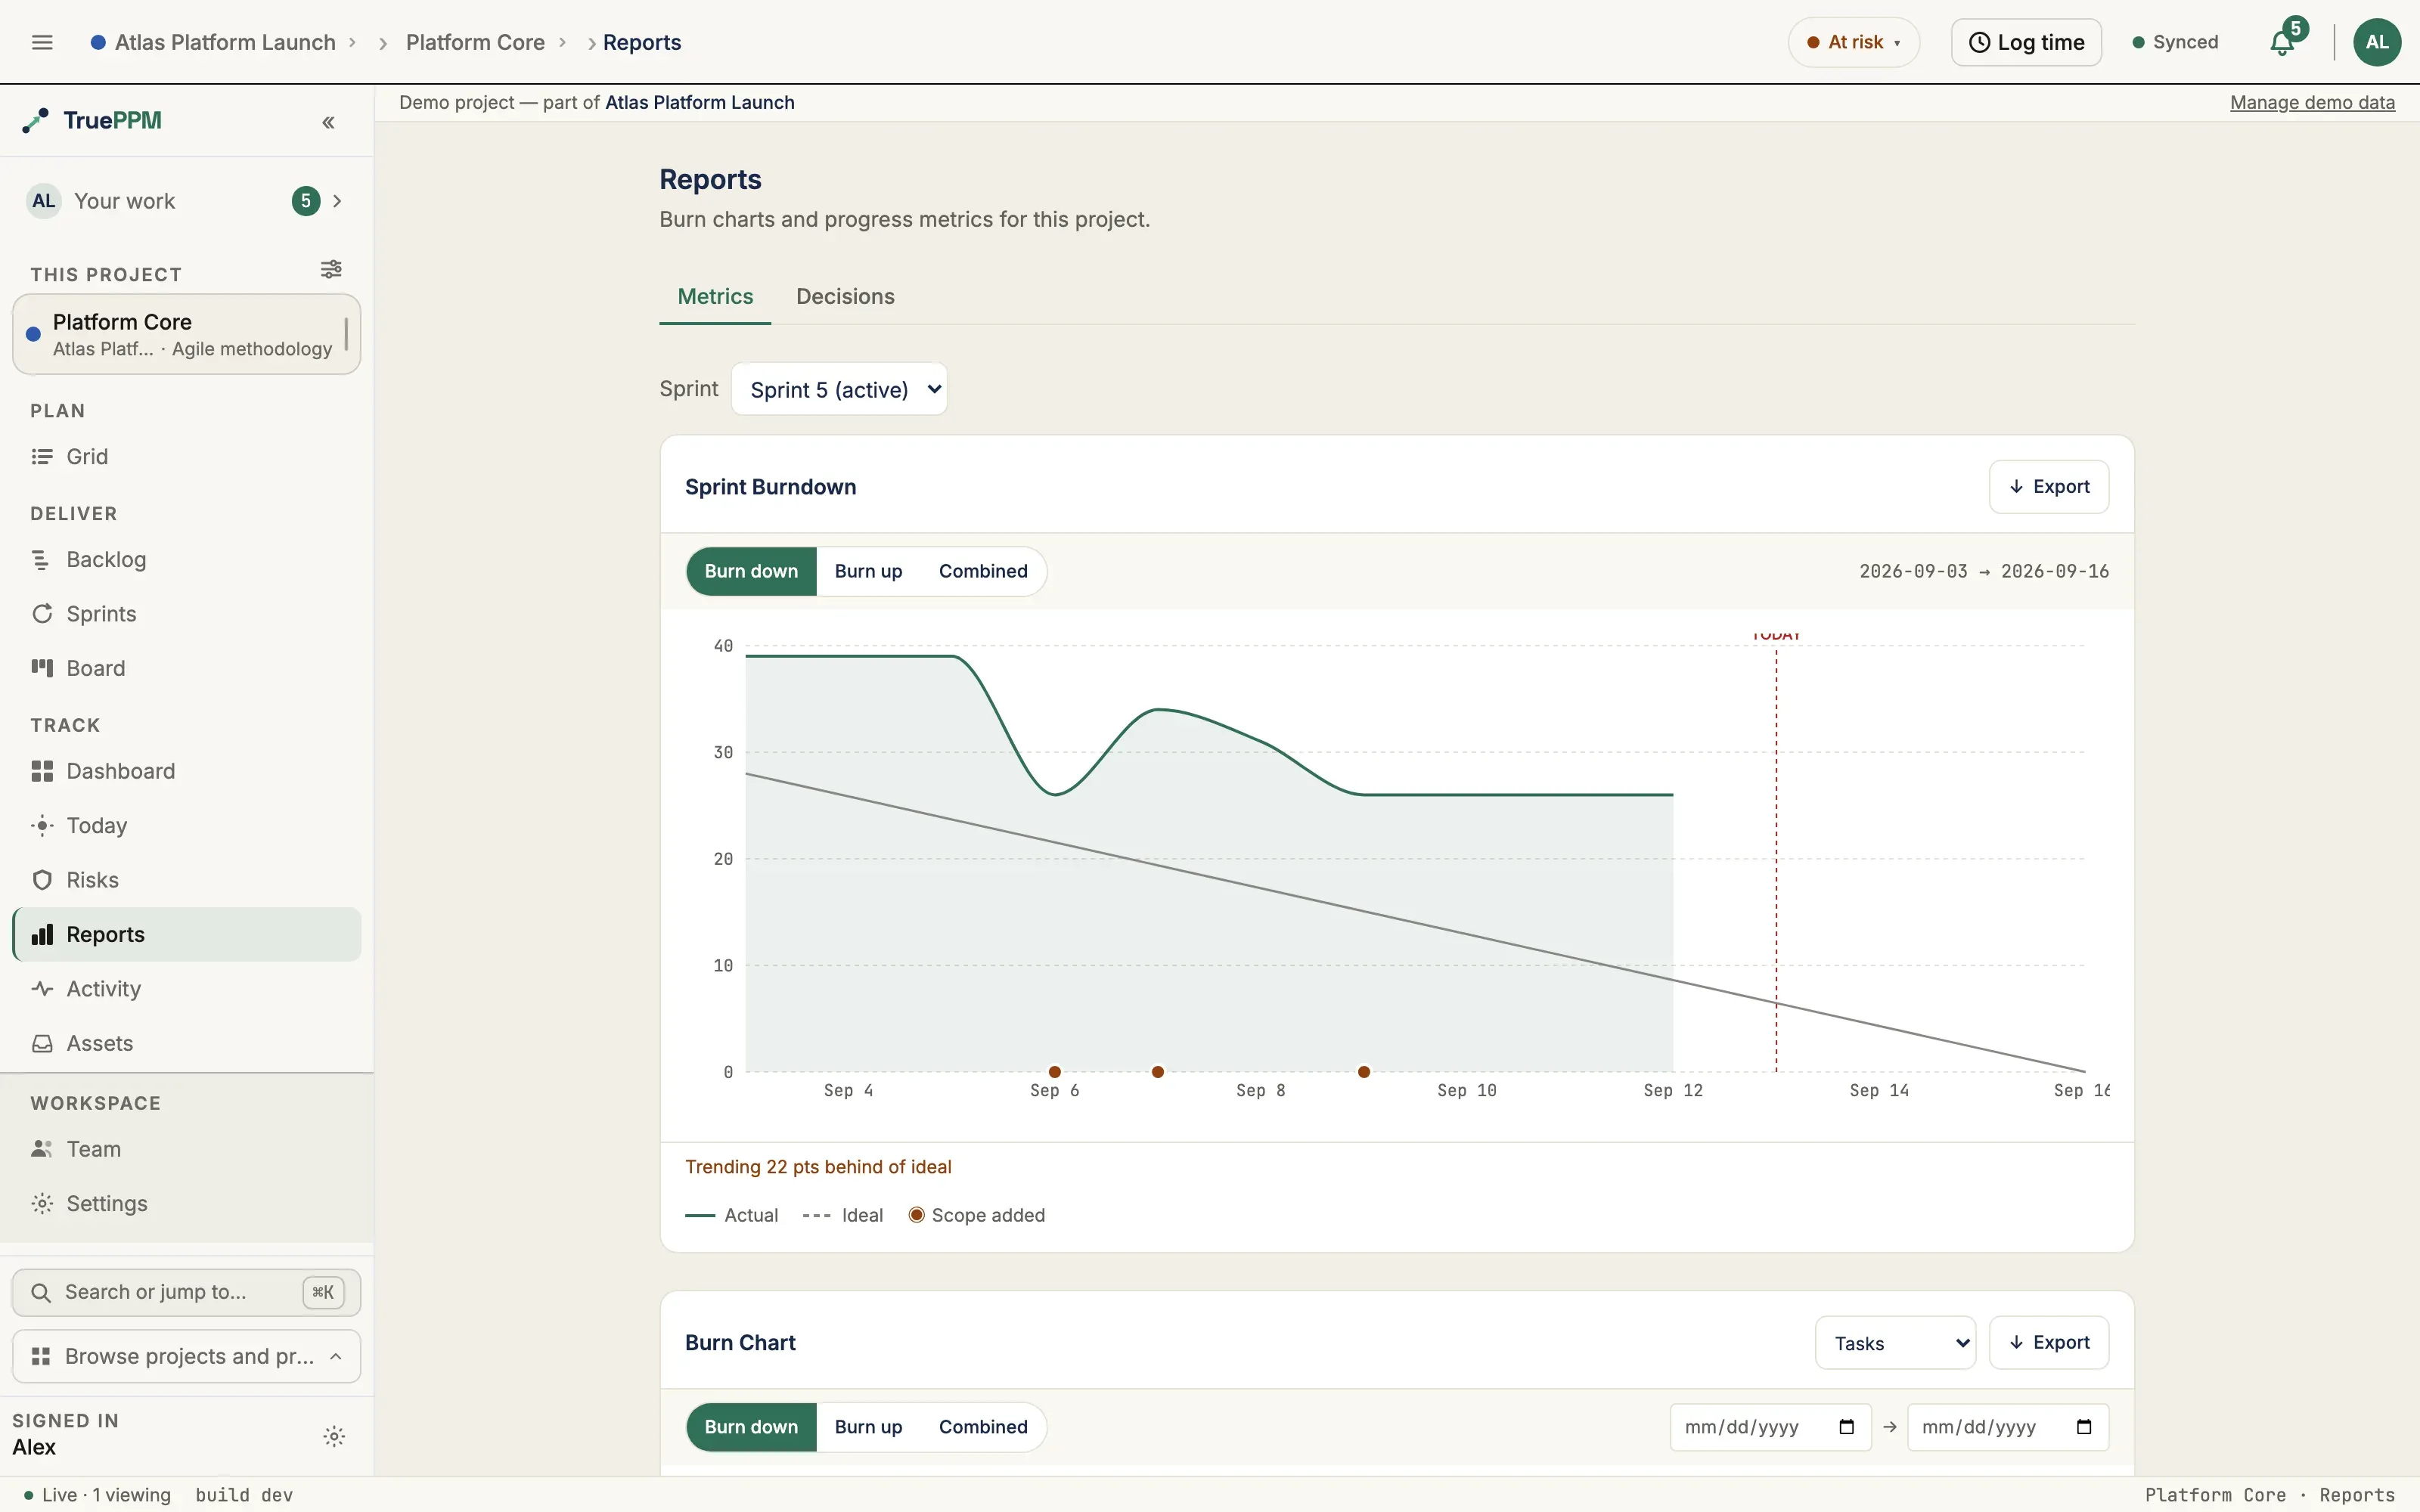Click Log time button
The image size is (2420, 1512).
2026,42
